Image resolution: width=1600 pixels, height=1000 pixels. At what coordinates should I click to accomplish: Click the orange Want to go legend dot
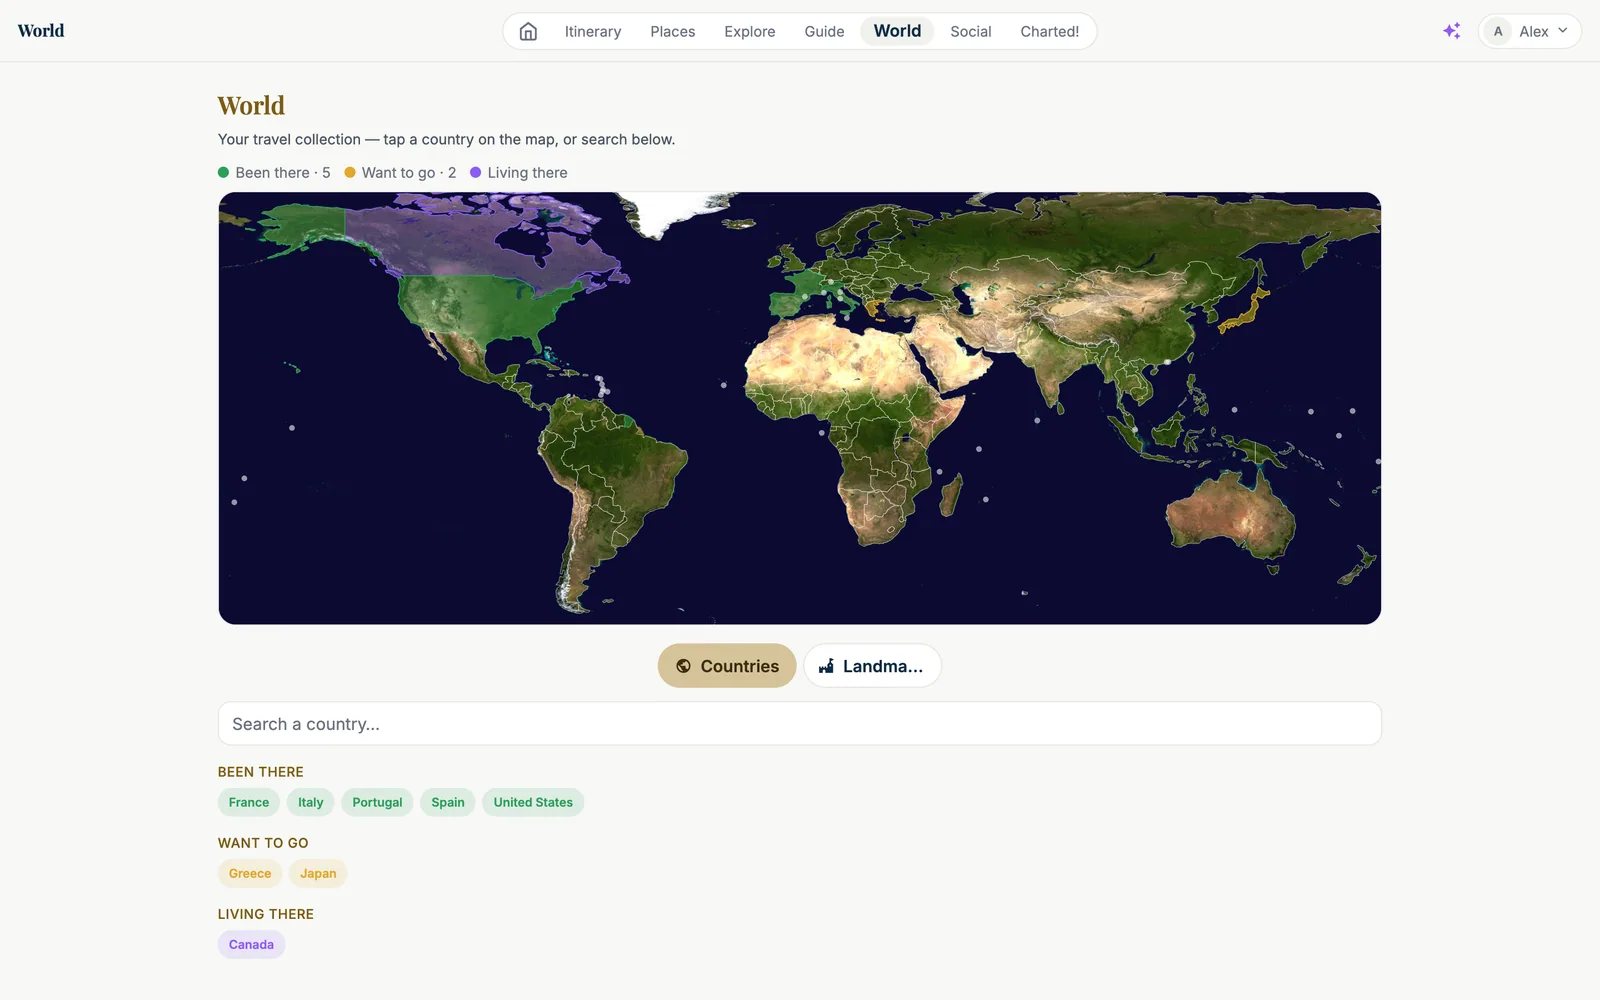click(x=350, y=172)
